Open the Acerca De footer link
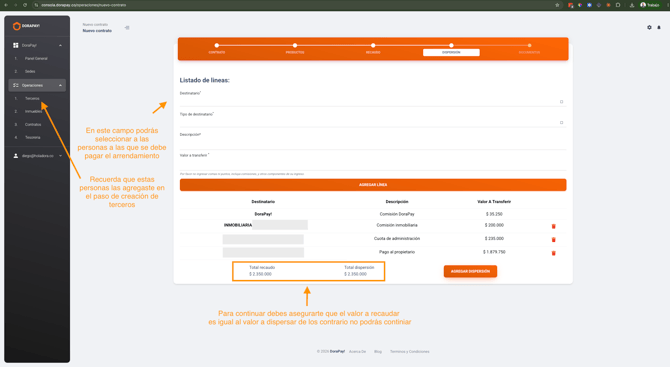This screenshot has width=670, height=367. [357, 352]
